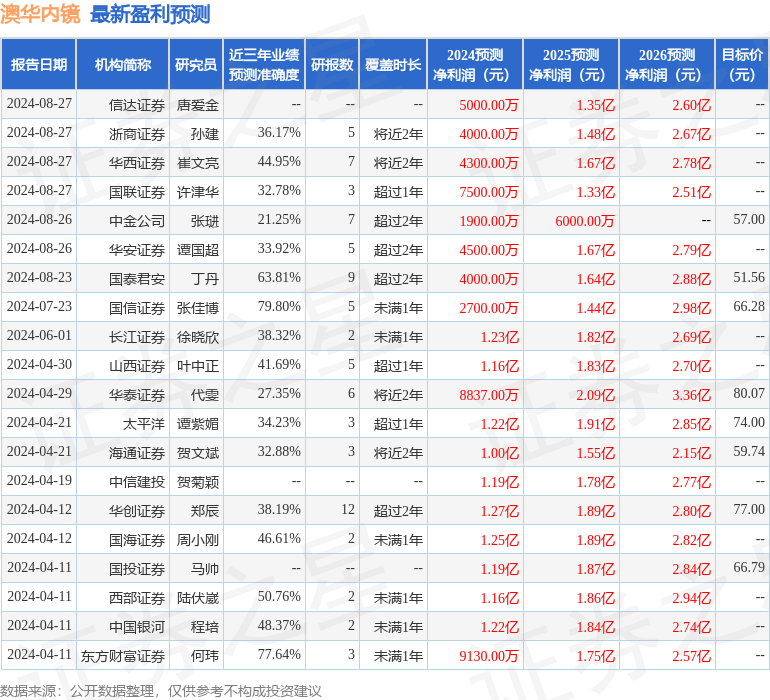Viewport: 770px width, 700px height.
Task: Click the 东方财富证券 institution cell
Action: [123, 656]
